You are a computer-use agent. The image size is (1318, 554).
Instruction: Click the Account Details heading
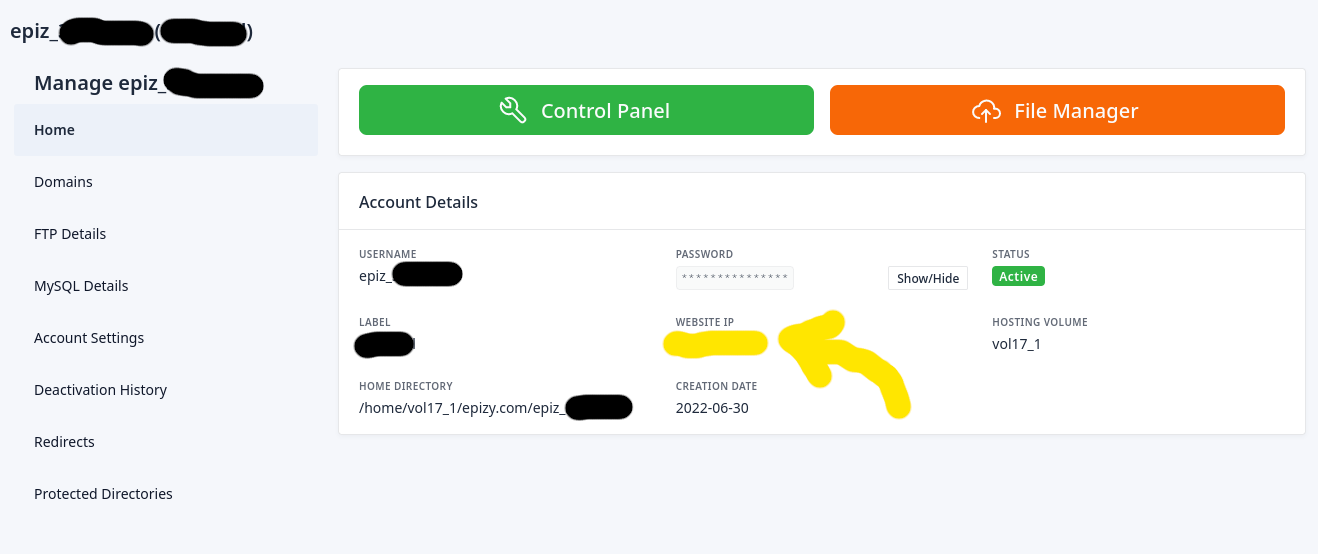point(418,202)
